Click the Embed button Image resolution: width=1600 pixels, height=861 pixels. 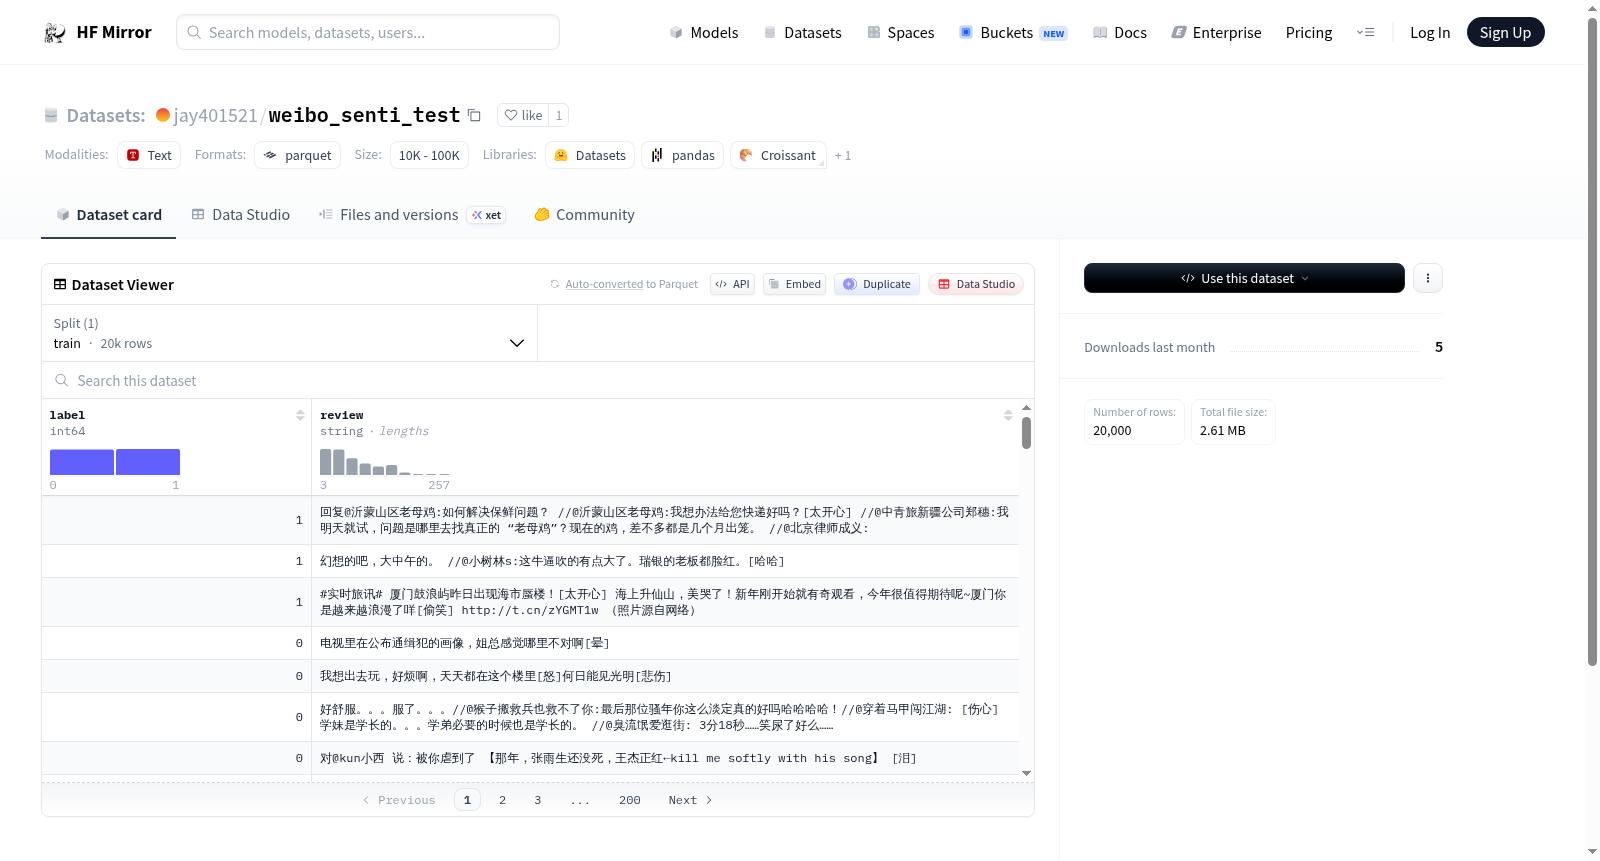795,284
